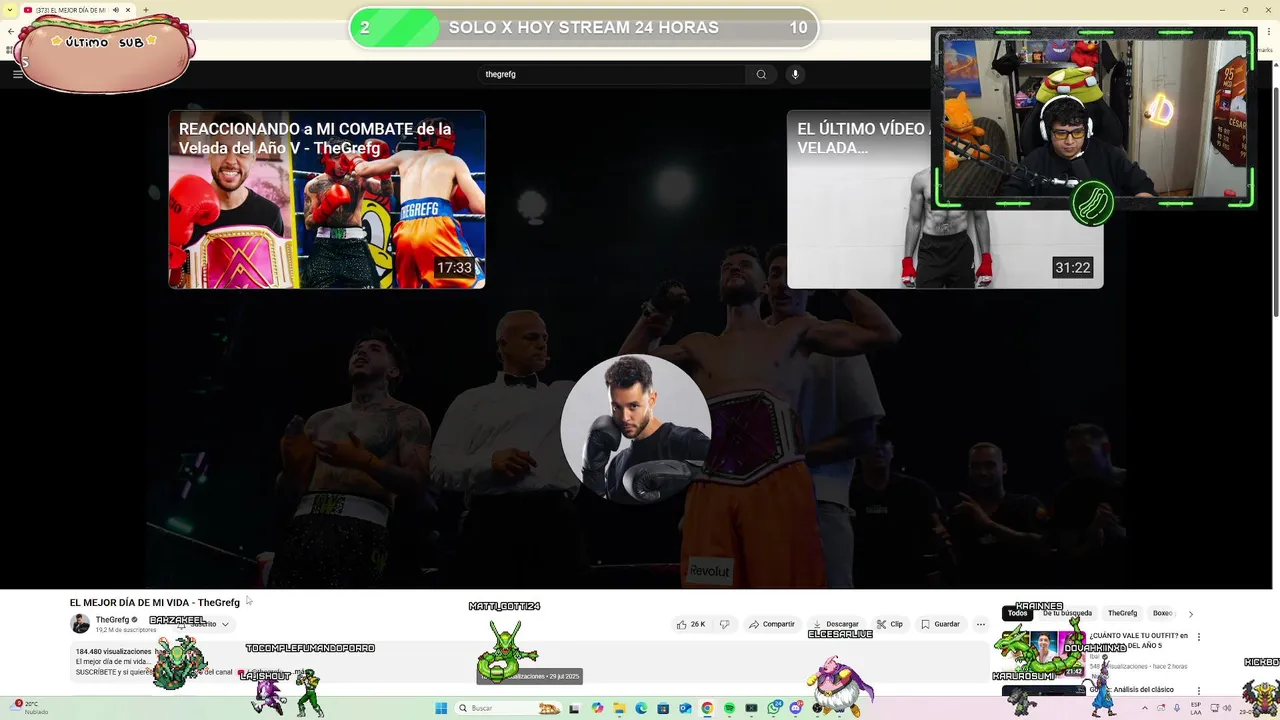Like the video with 26 K likes

click(690, 624)
